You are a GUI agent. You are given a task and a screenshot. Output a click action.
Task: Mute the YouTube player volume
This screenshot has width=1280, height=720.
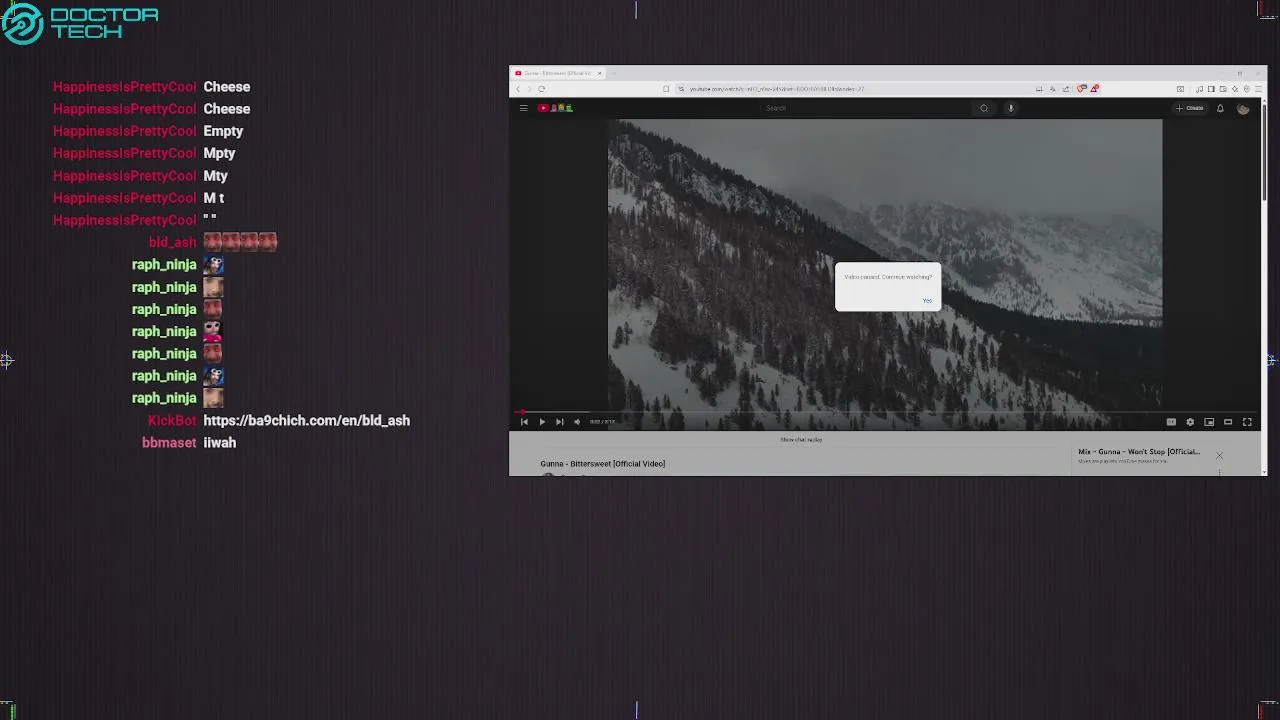[577, 422]
